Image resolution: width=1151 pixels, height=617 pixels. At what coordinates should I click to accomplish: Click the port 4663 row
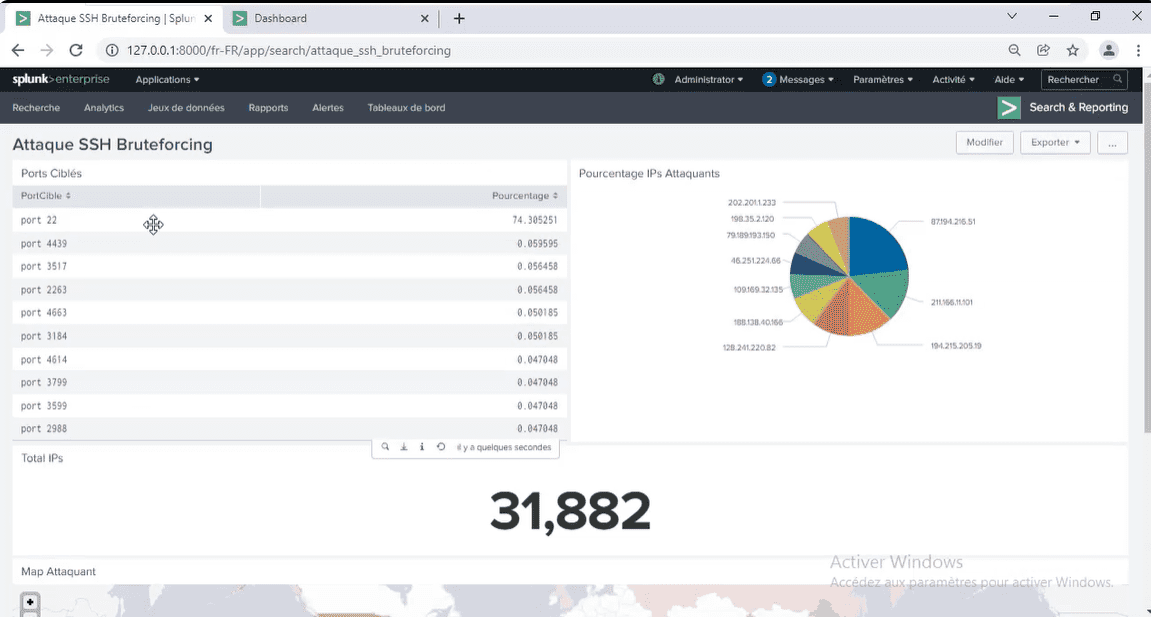point(289,313)
